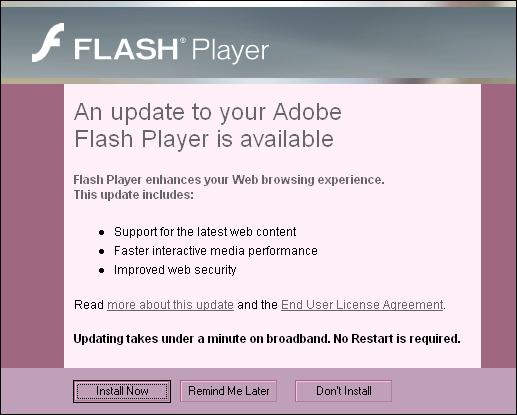Start the update with Install Now

(x=122, y=391)
